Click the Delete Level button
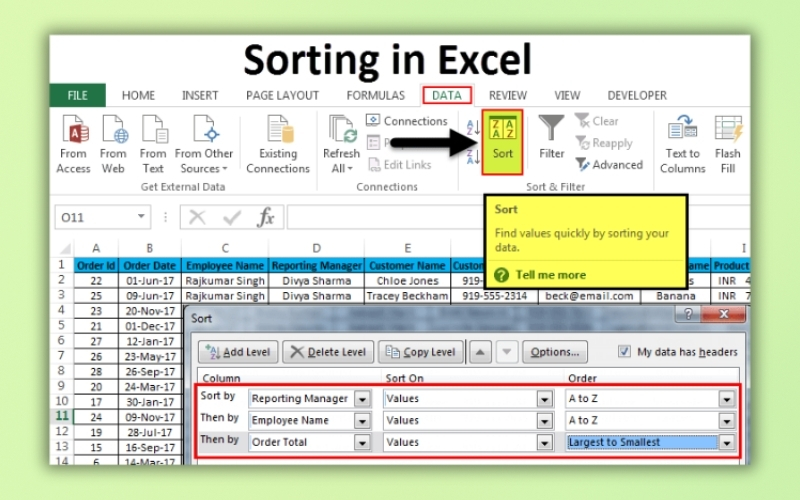 point(328,352)
